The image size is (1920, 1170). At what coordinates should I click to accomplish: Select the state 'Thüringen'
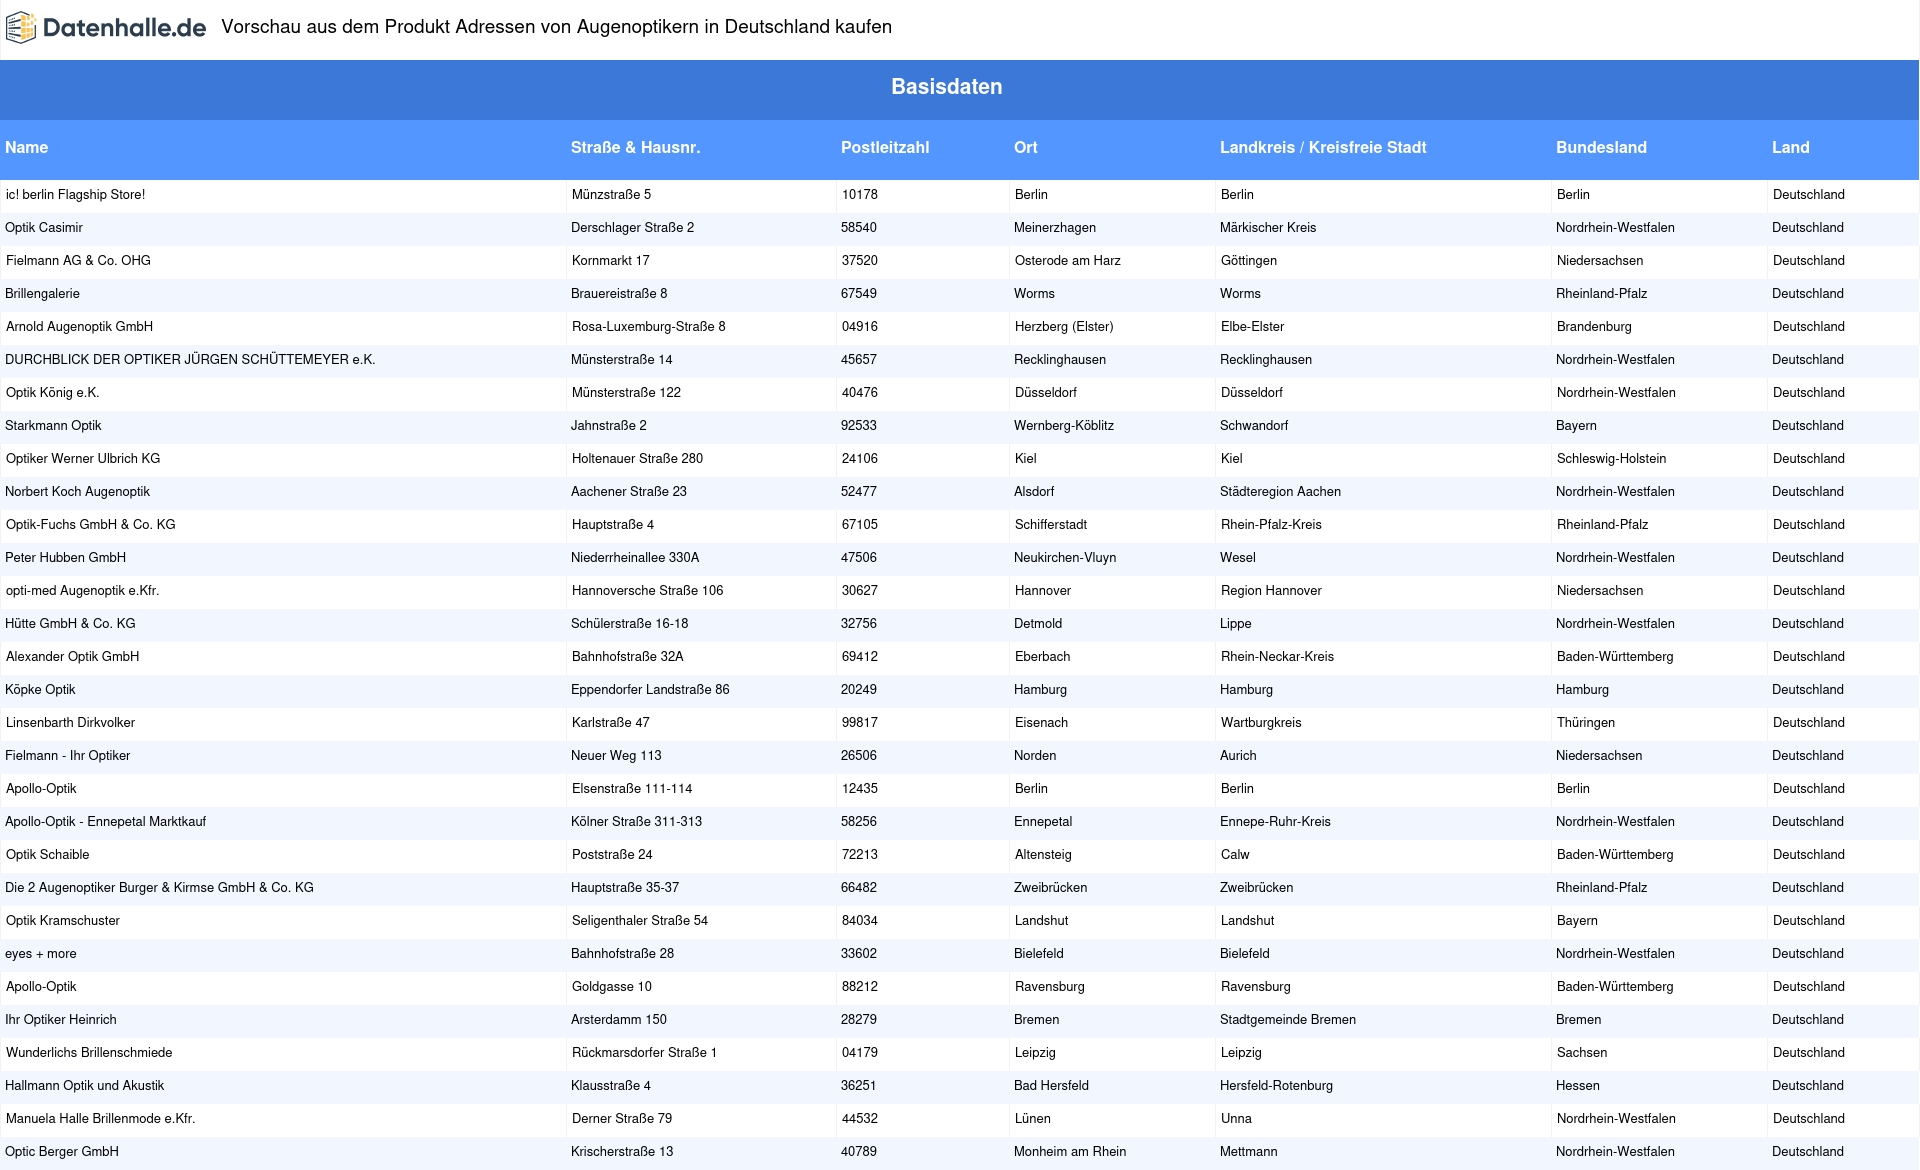tap(1586, 723)
